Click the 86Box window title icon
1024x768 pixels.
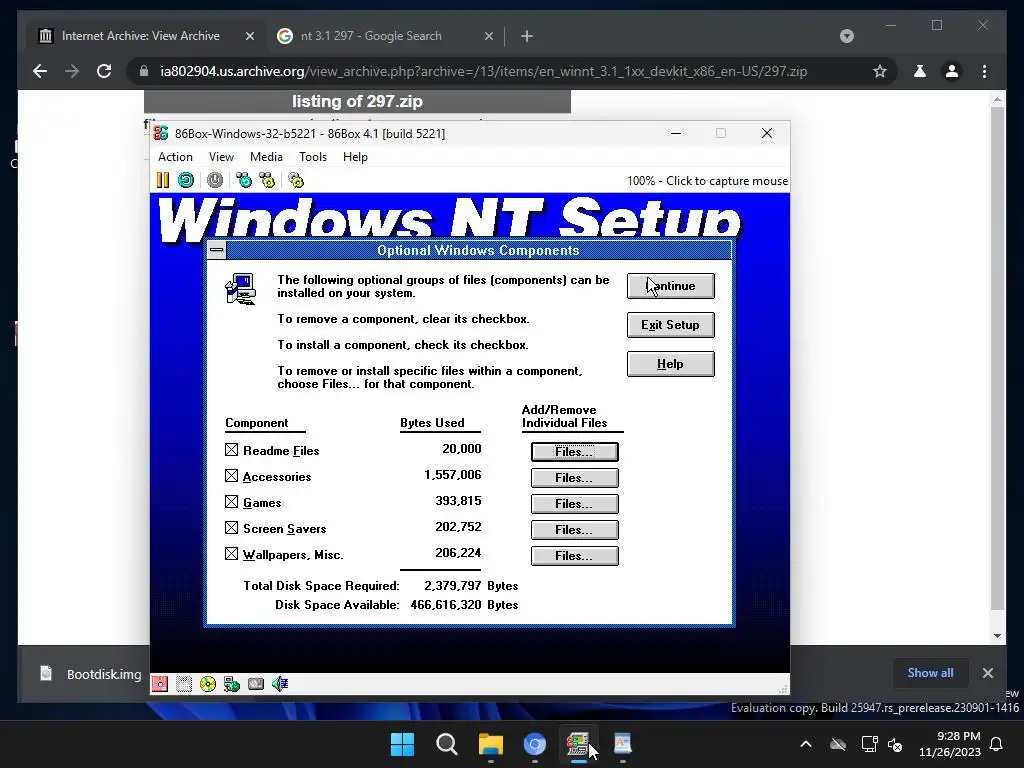click(x=161, y=133)
